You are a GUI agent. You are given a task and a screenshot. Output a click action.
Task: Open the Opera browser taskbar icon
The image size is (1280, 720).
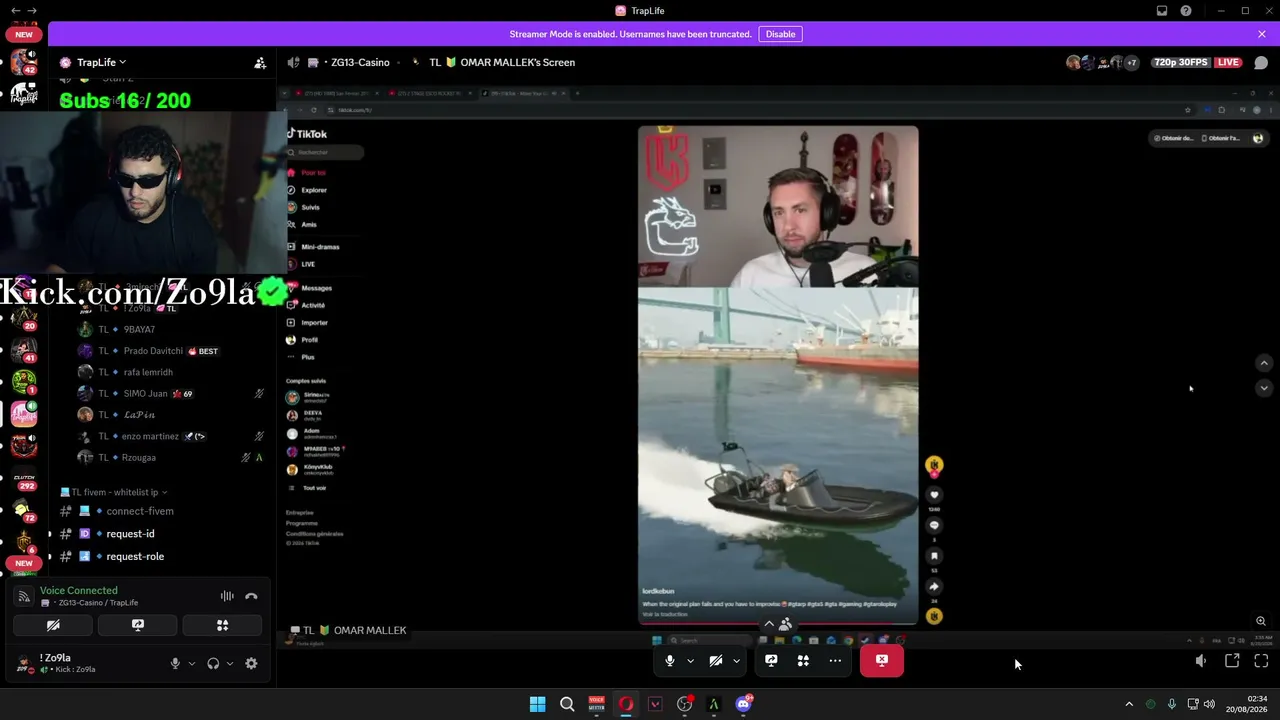pyautogui.click(x=626, y=704)
